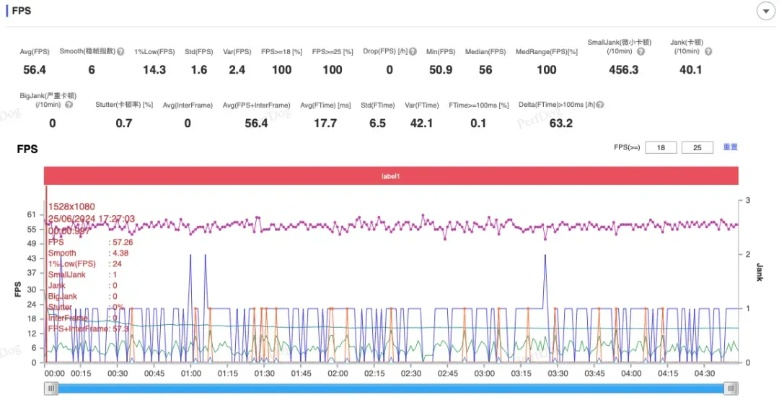The image size is (779, 400).
Task: Click the Stutter(卡顿率) value 0.7
Action: (x=123, y=123)
